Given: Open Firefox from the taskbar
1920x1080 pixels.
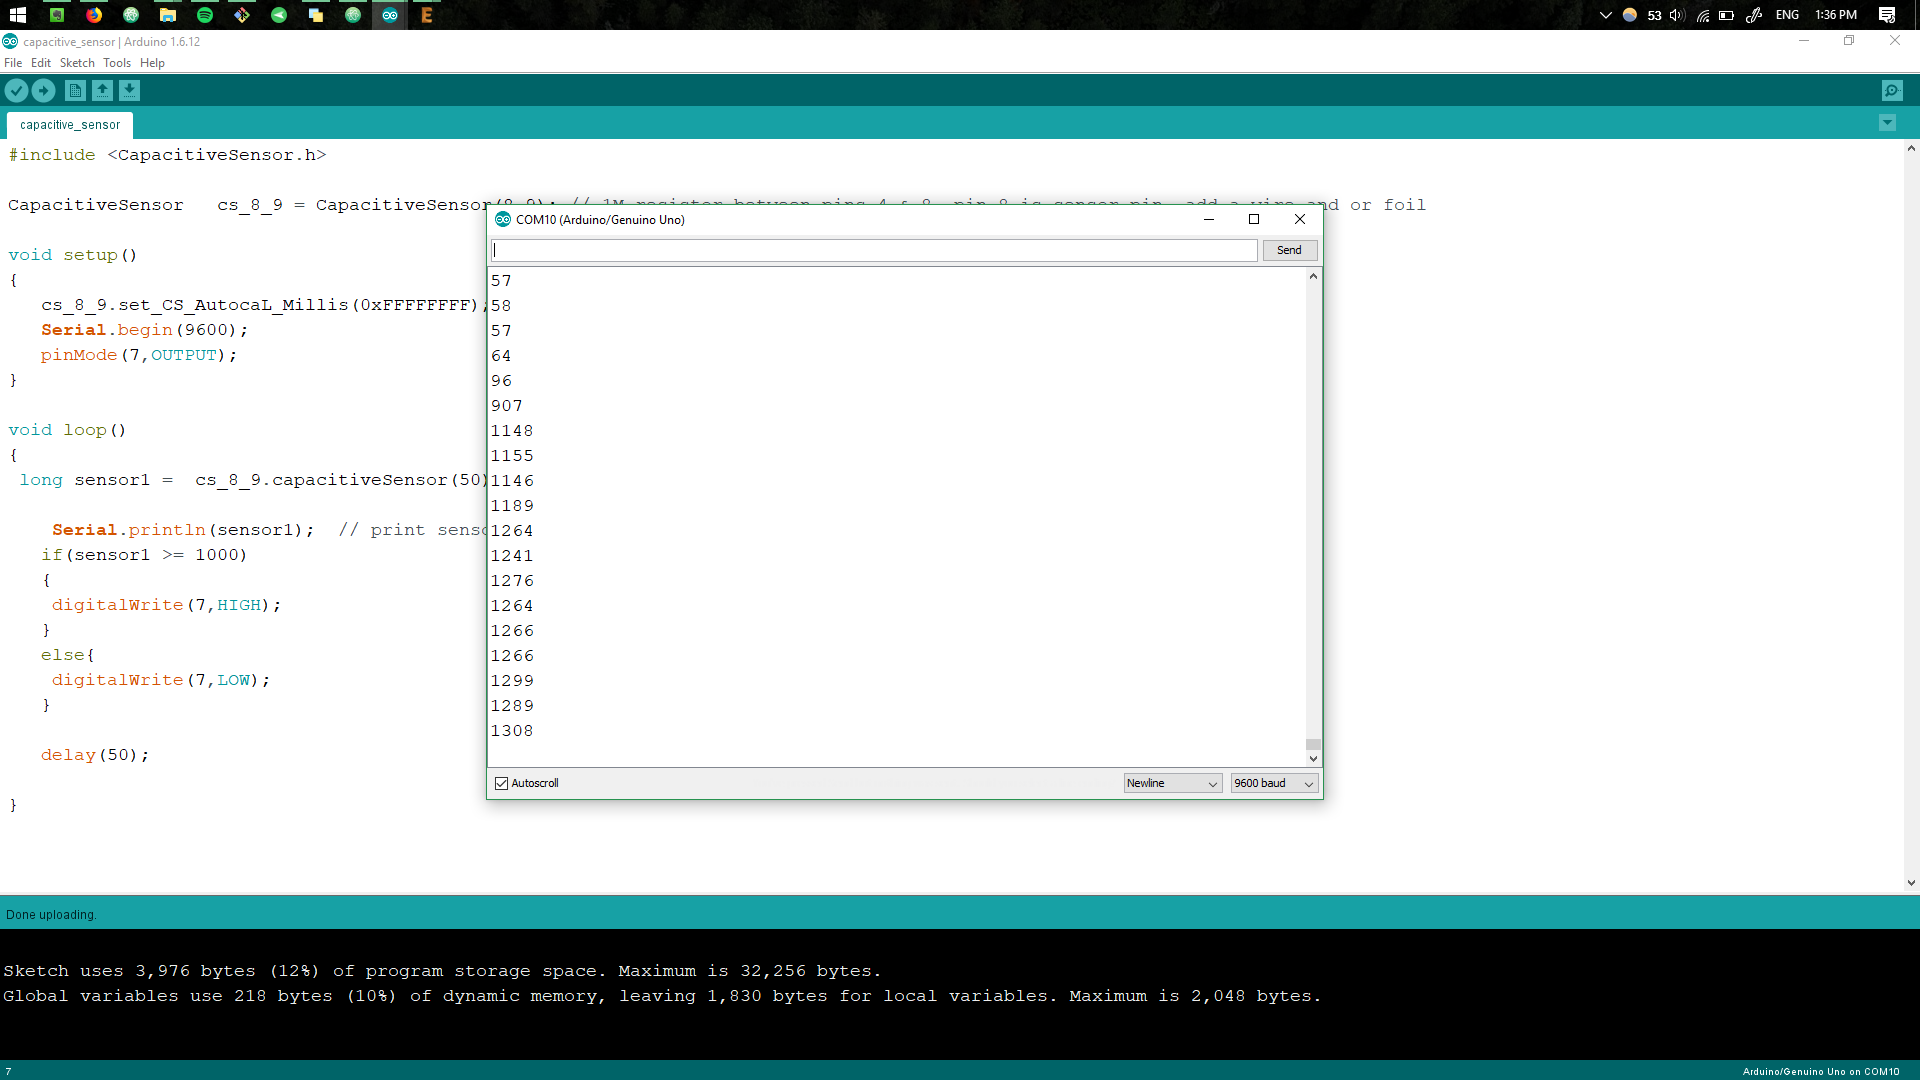Looking at the screenshot, I should click(x=94, y=15).
